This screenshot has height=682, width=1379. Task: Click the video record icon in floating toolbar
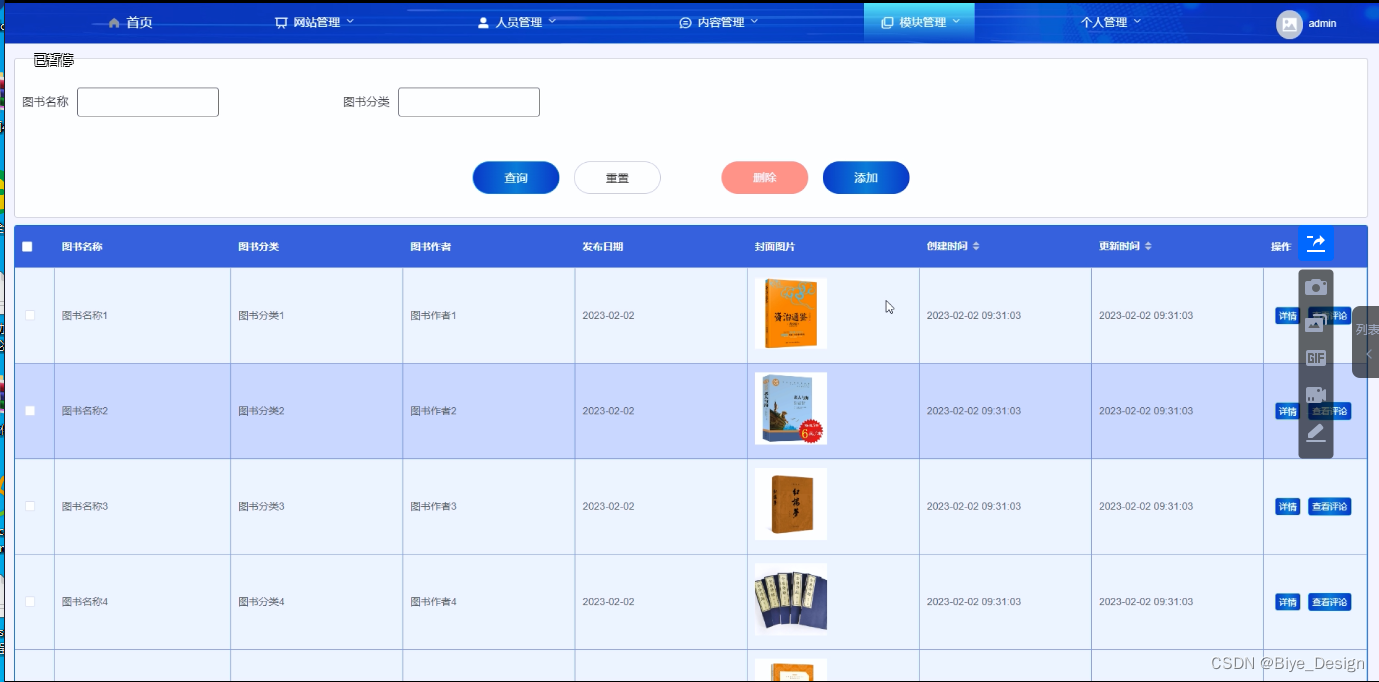tap(1316, 395)
